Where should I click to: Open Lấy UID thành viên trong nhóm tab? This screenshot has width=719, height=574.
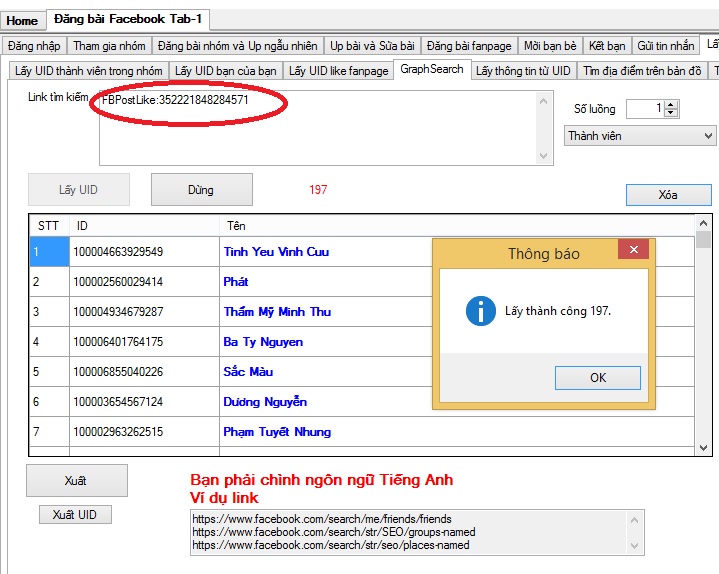pyautogui.click(x=88, y=71)
